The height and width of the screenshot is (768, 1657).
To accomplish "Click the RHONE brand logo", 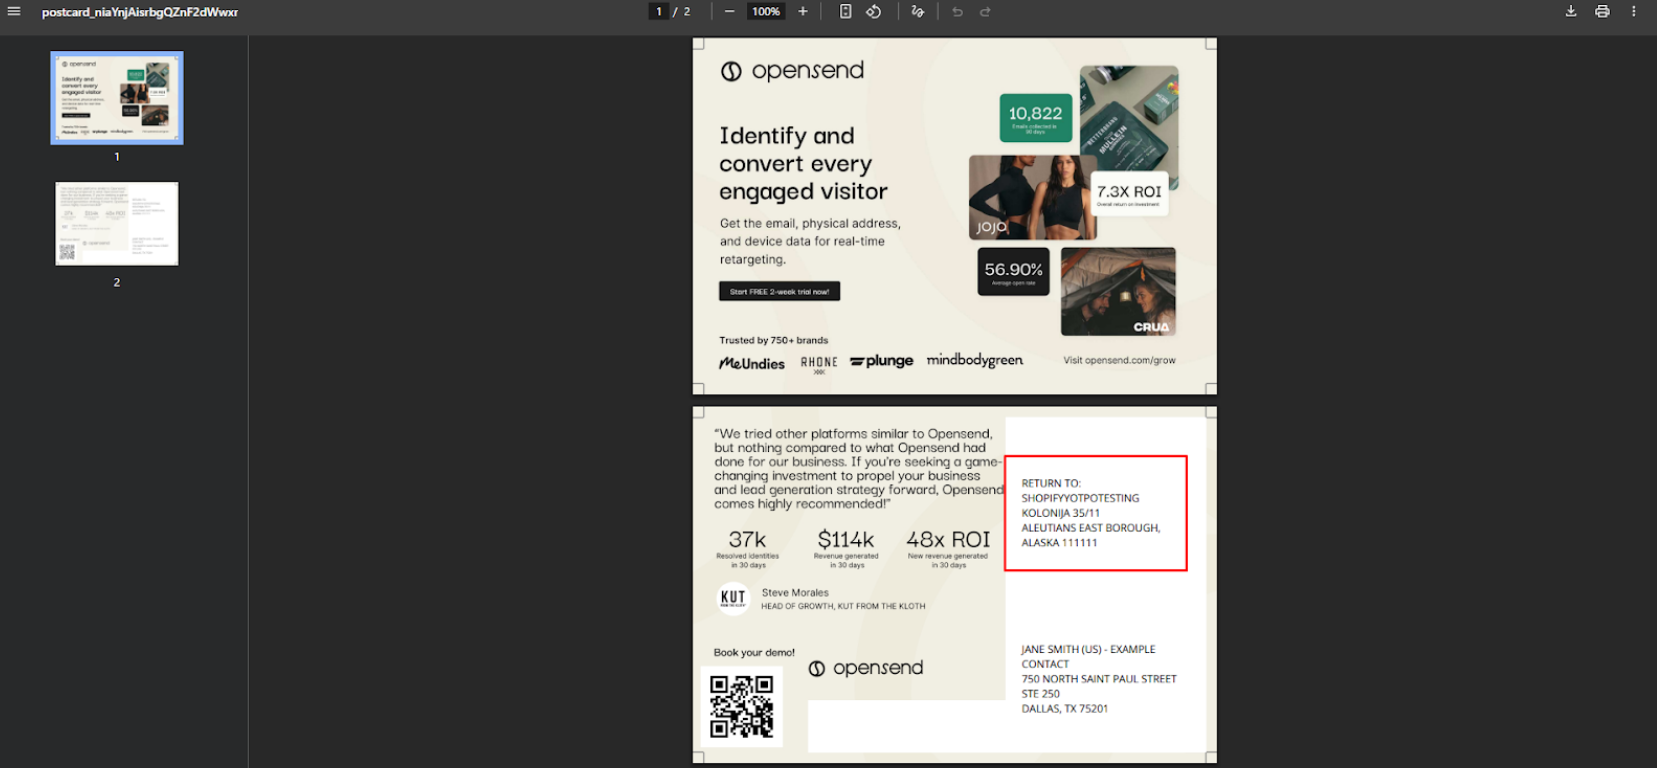I will tap(819, 364).
